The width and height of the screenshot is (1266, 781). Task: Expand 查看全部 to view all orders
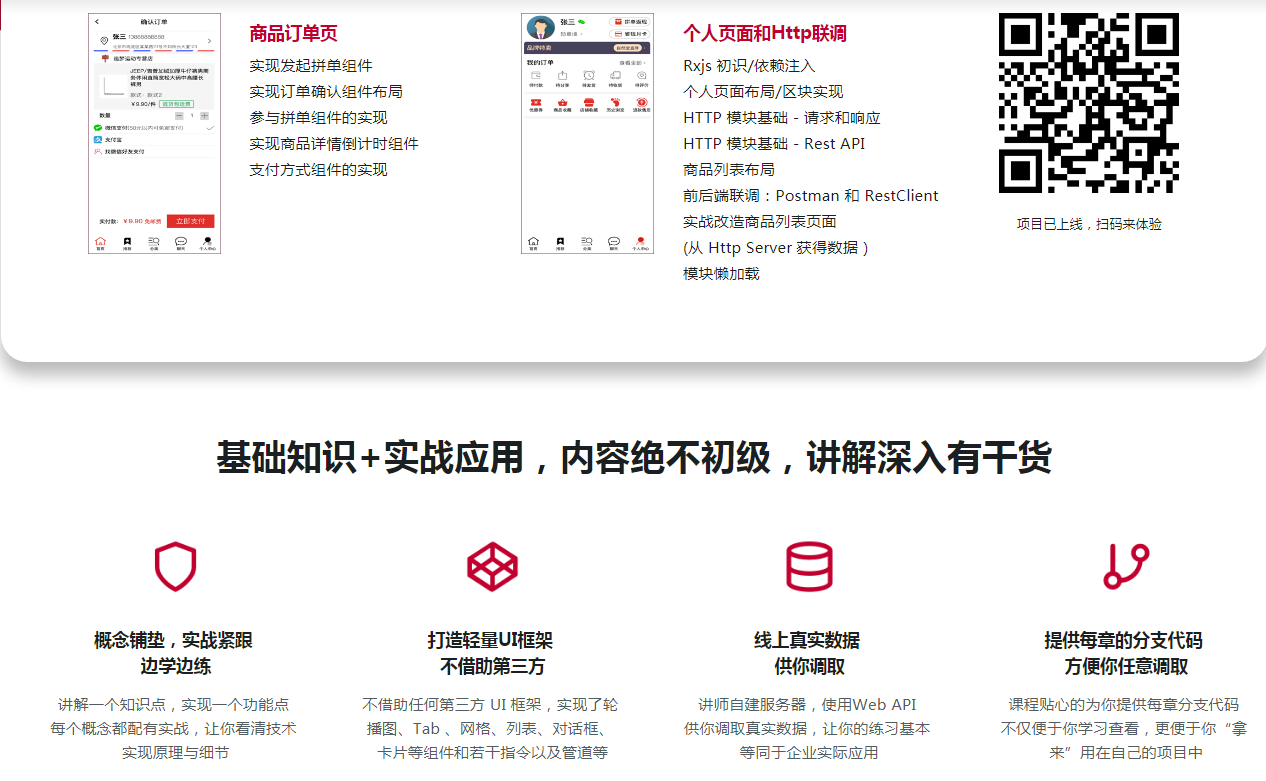pyautogui.click(x=635, y=63)
